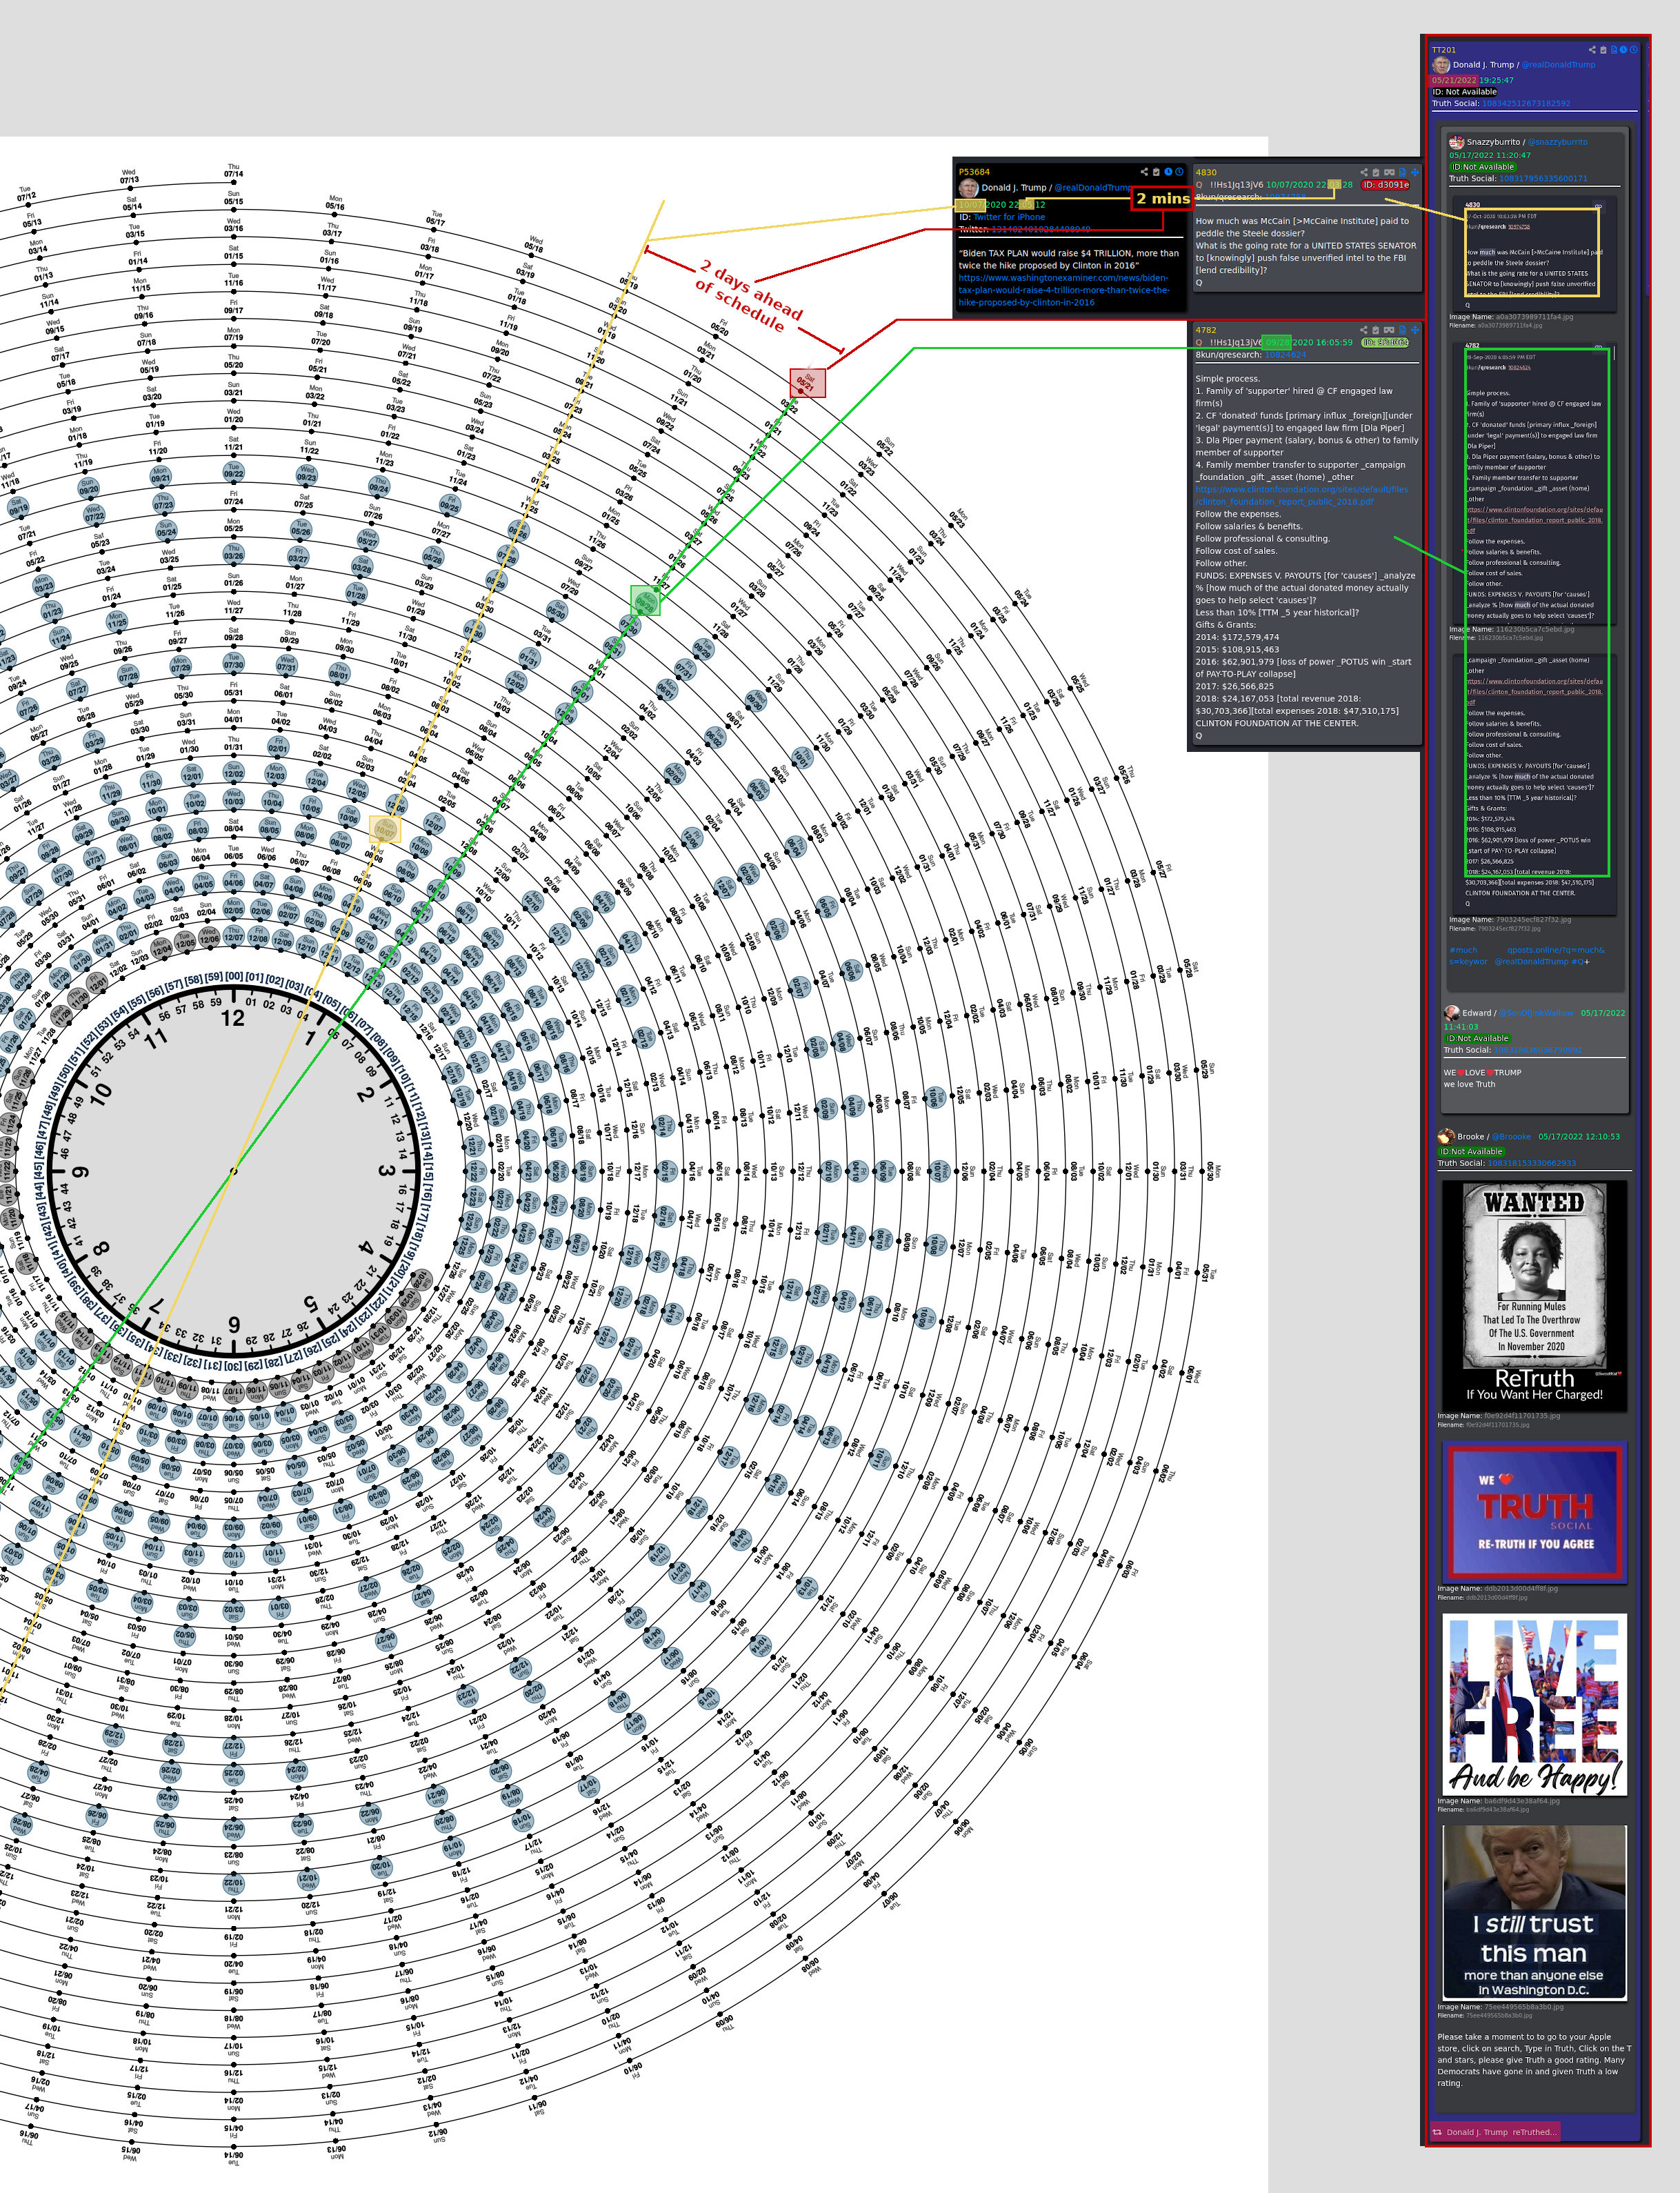Copy Q drop 4782 with clipboard icon
The width and height of the screenshot is (1680, 2193).
1376,330
